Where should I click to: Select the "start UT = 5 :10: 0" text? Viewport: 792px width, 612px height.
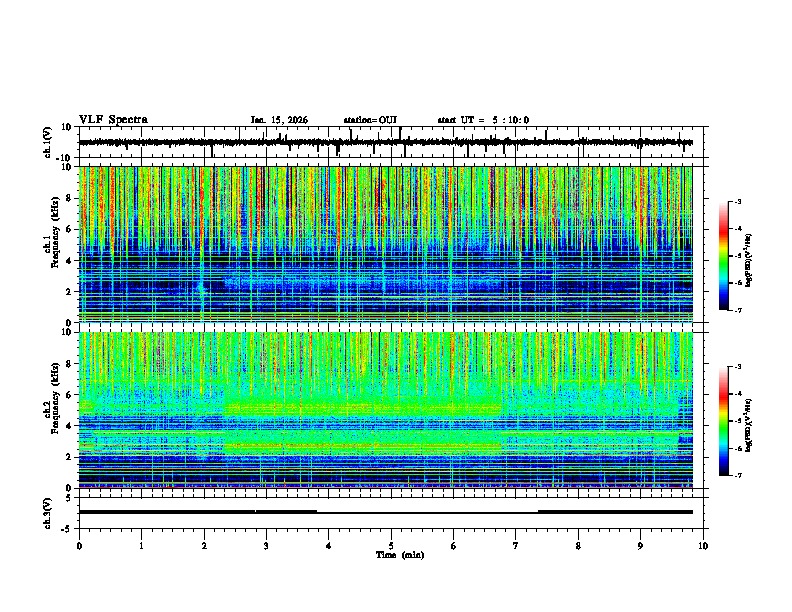pos(483,120)
